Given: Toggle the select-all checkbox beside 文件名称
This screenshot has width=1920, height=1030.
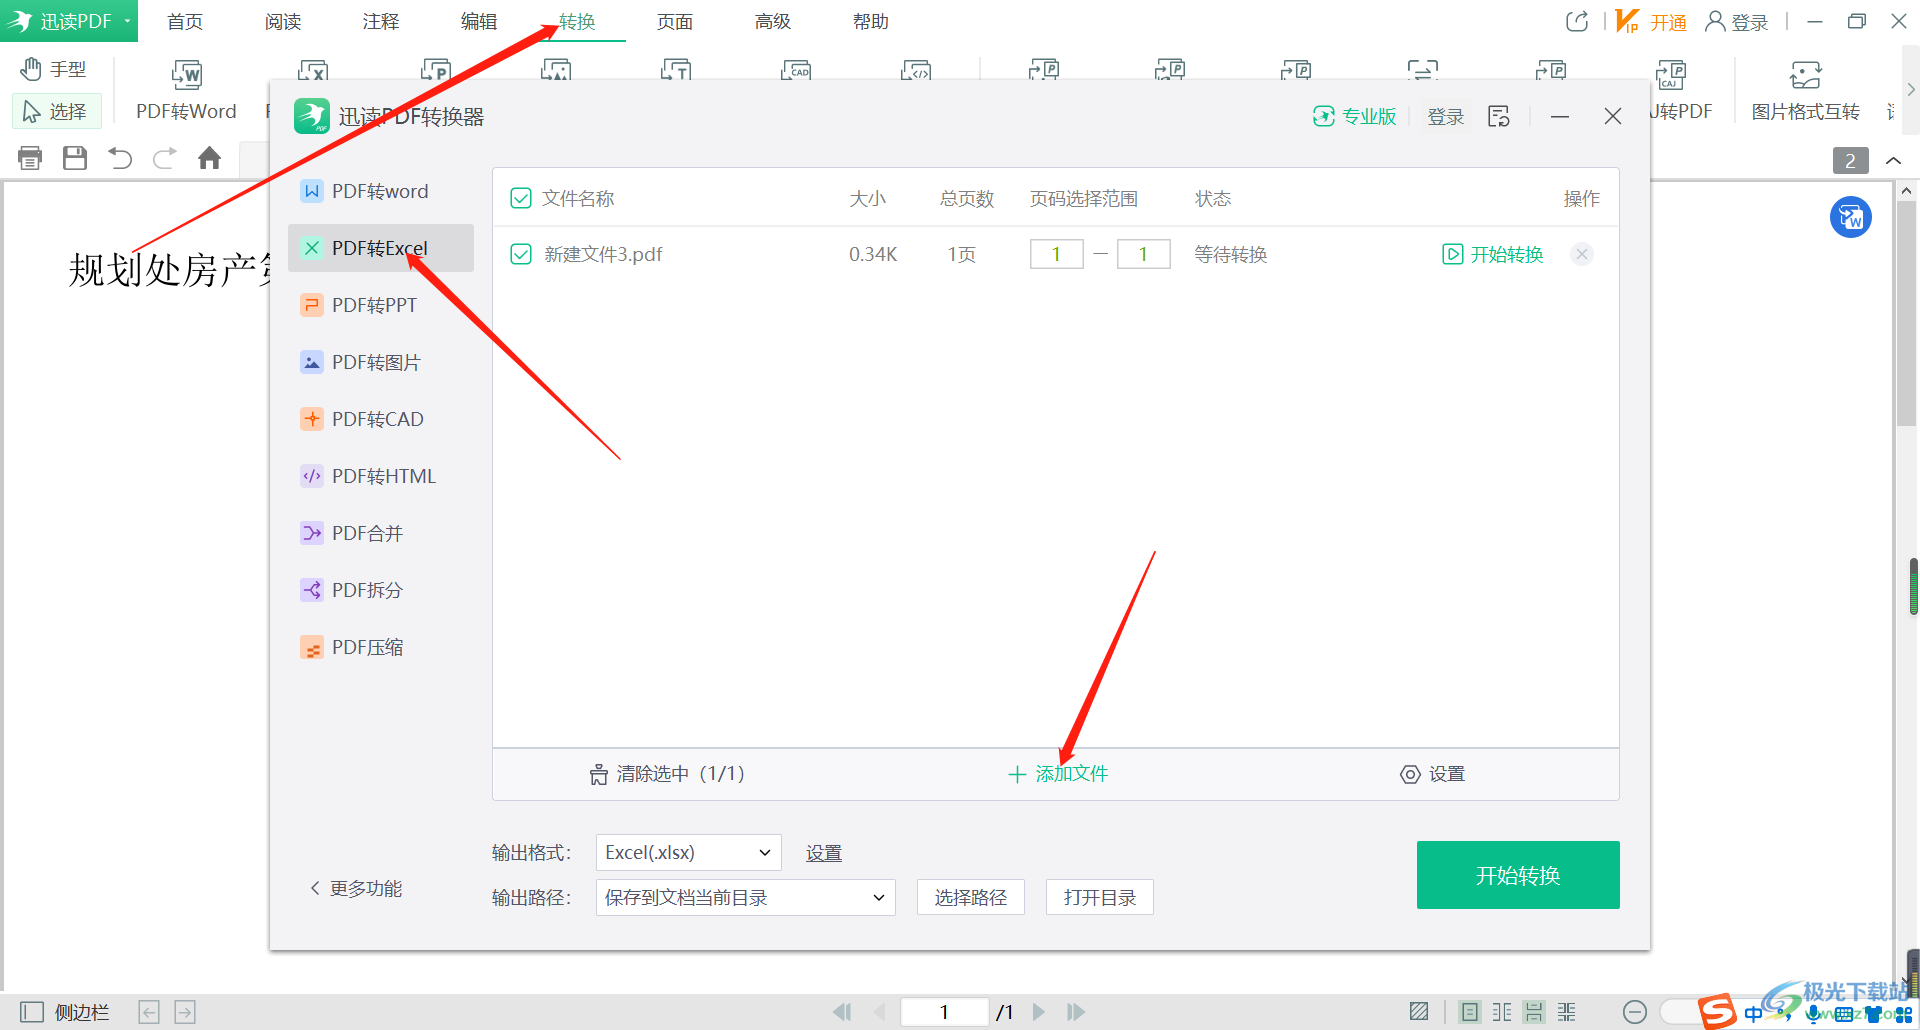Looking at the screenshot, I should [x=521, y=198].
